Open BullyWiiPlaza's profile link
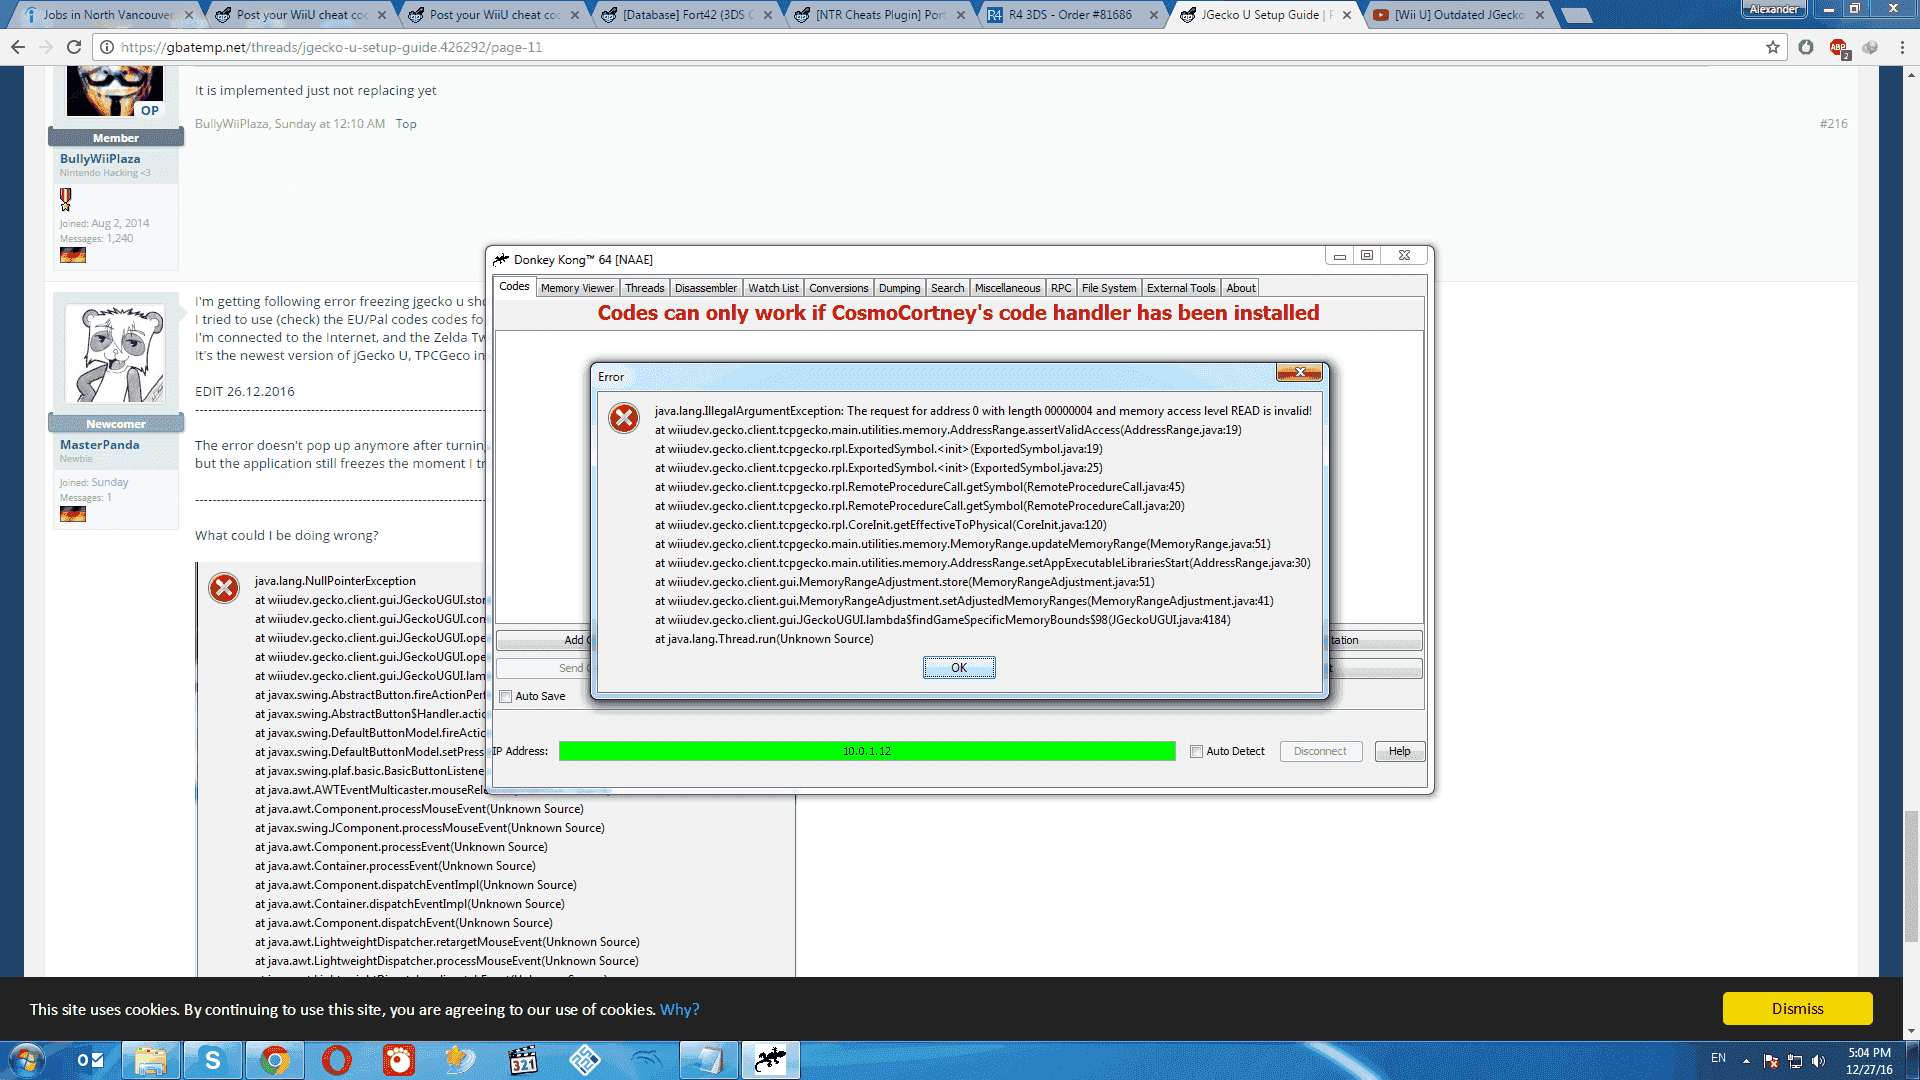The height and width of the screenshot is (1080, 1920). (x=100, y=159)
